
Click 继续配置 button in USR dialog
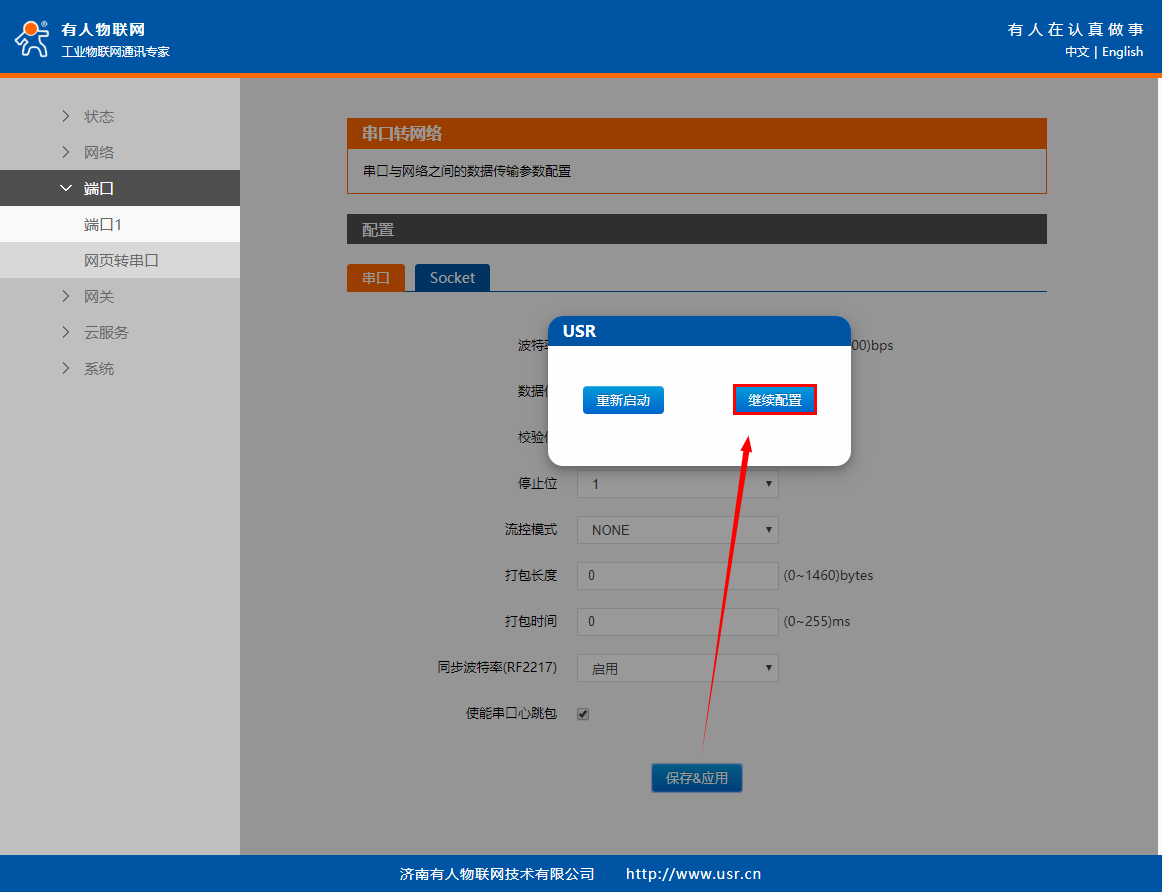tap(775, 400)
